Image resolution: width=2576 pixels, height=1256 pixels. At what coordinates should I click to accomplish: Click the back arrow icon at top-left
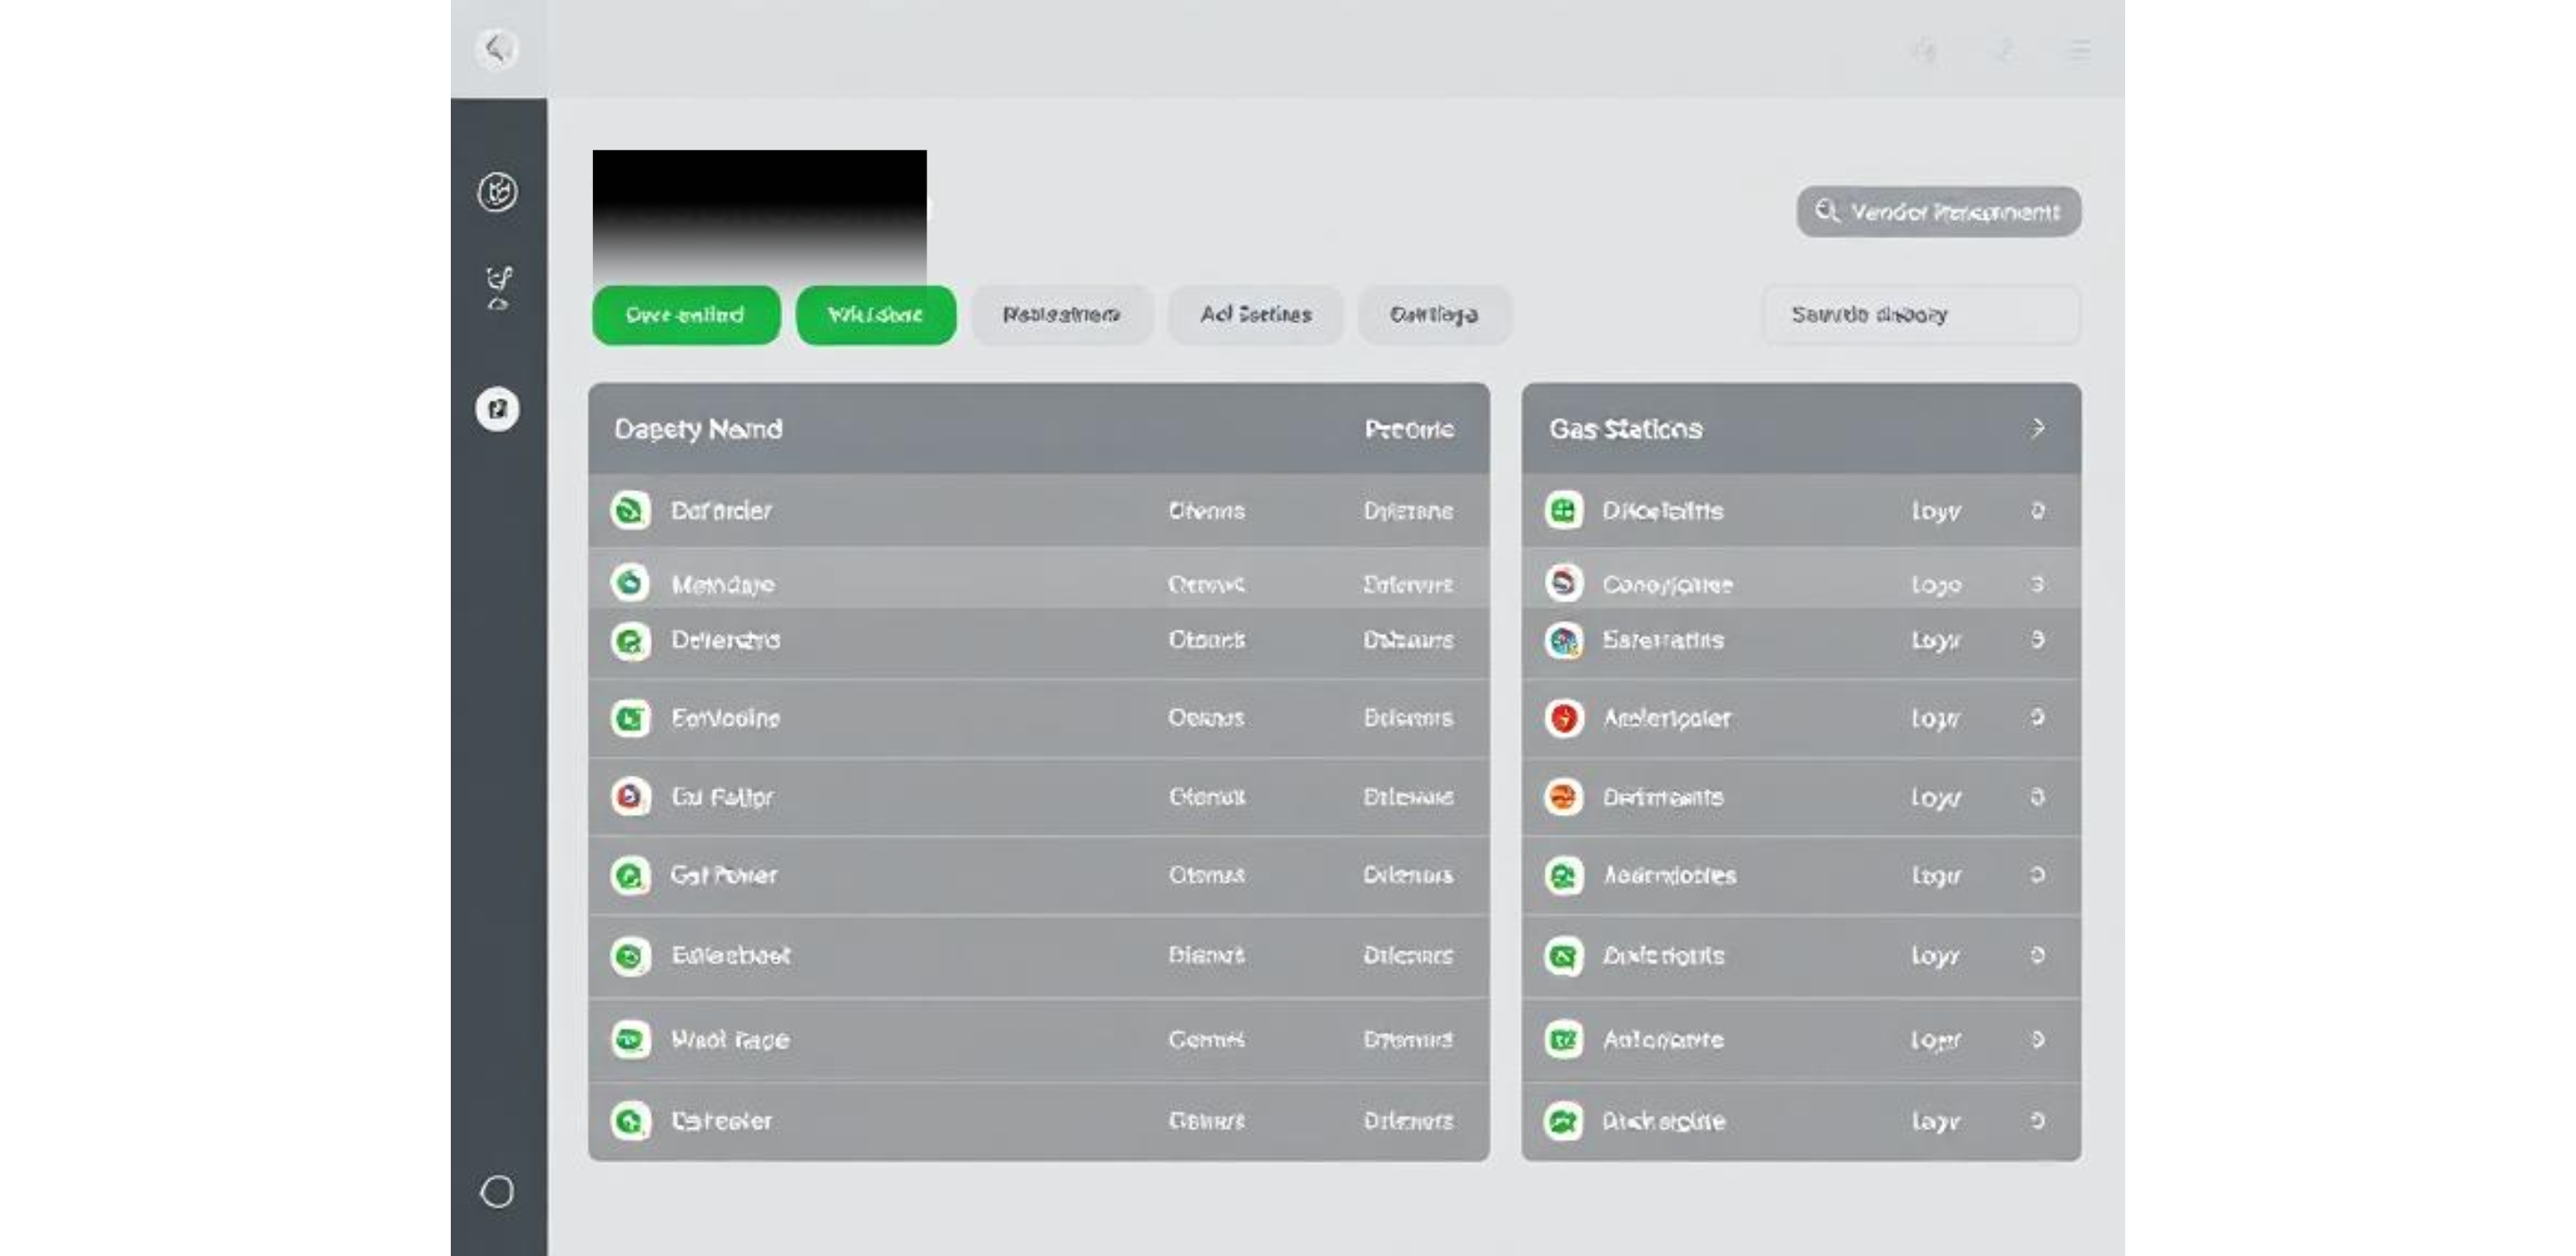(x=497, y=48)
